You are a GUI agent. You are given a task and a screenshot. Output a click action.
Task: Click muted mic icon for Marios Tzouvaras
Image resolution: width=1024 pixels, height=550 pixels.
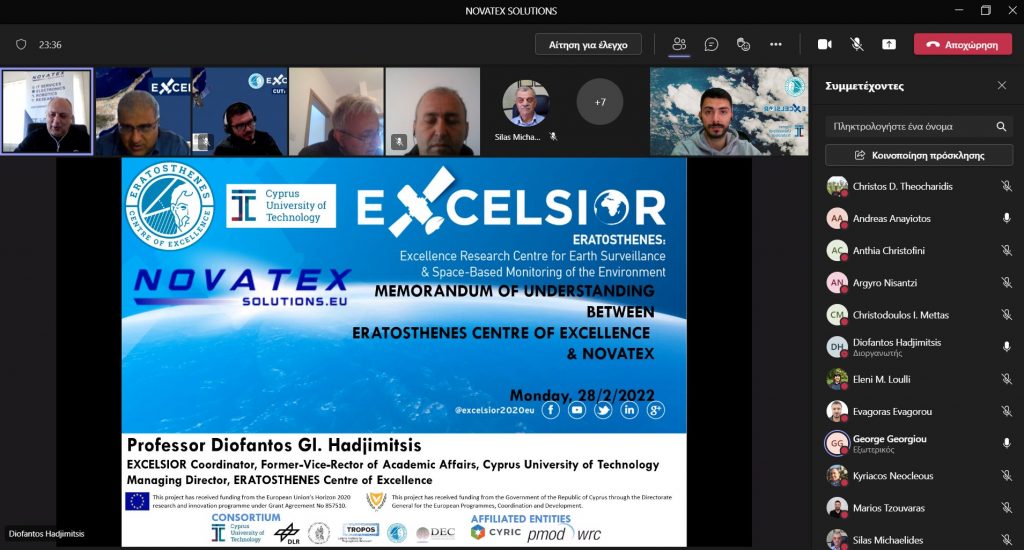coord(1006,508)
